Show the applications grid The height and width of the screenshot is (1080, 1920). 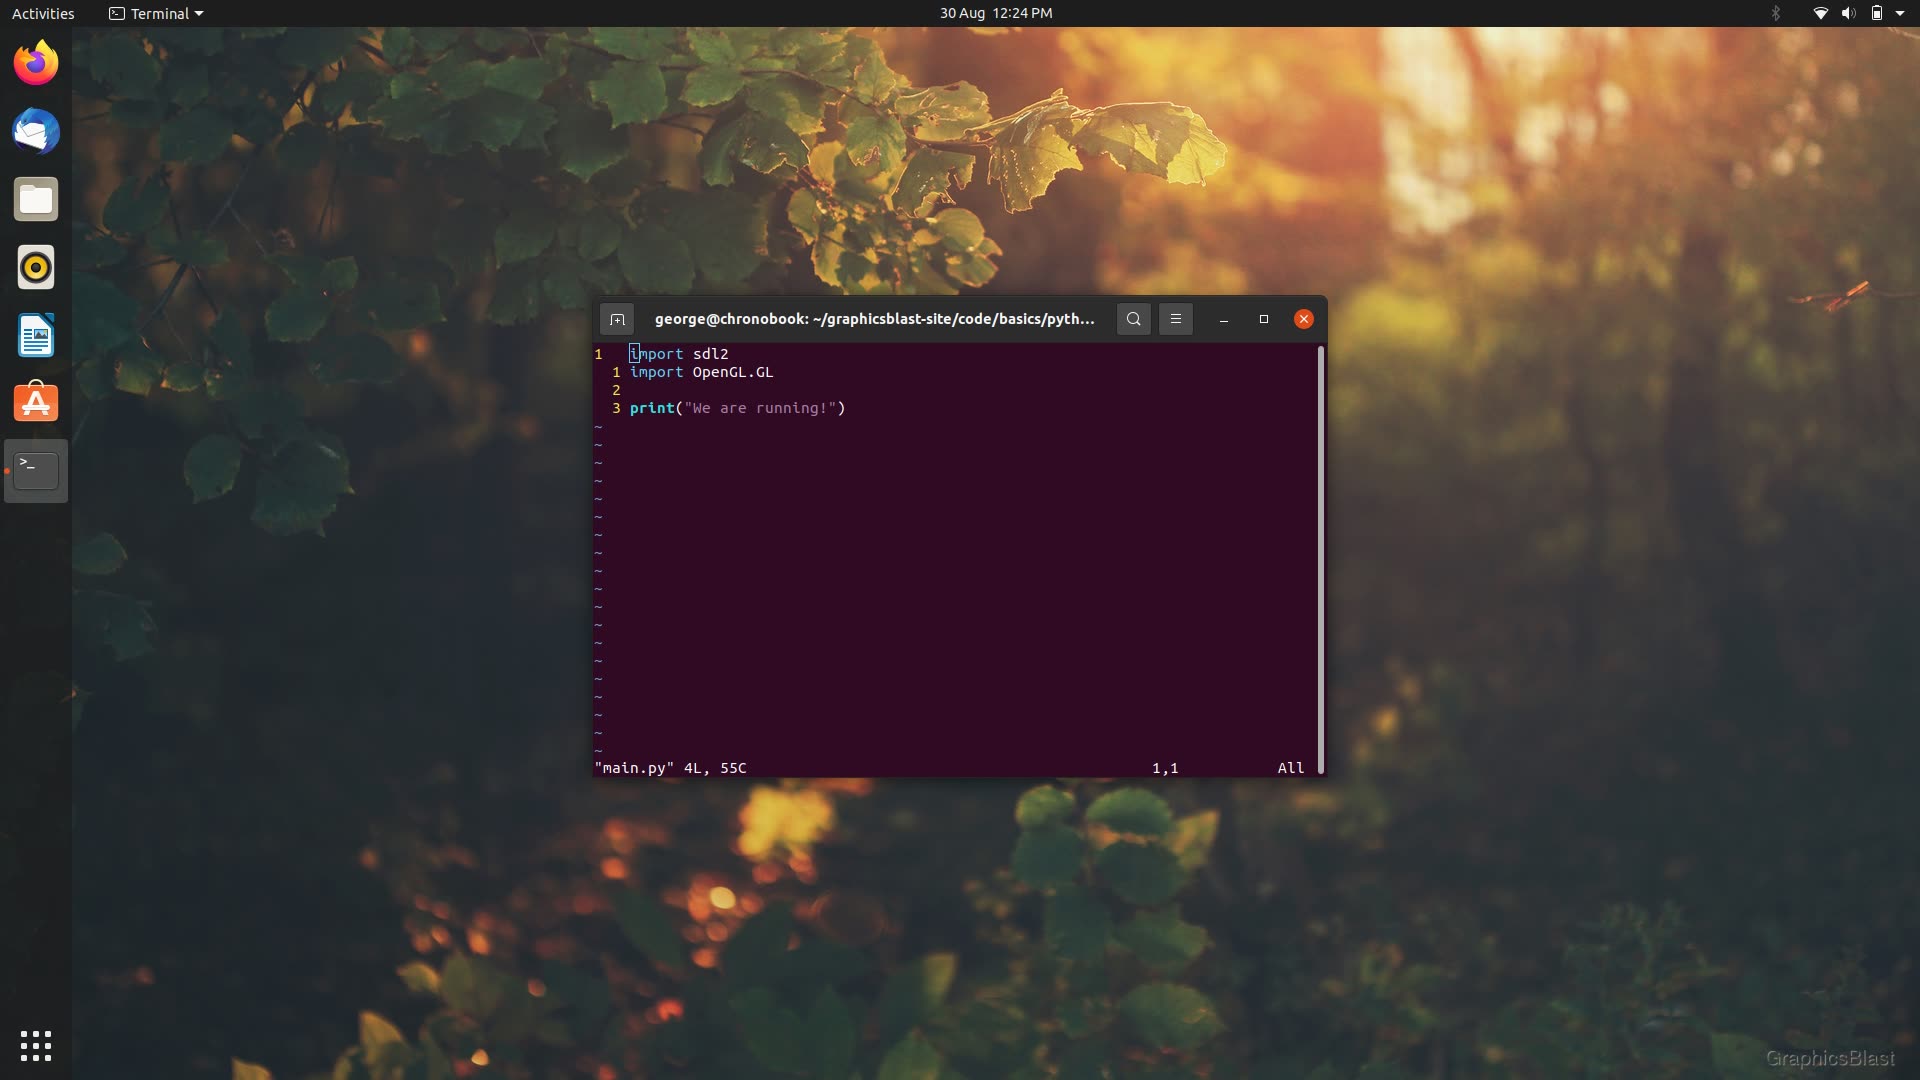click(x=36, y=1046)
